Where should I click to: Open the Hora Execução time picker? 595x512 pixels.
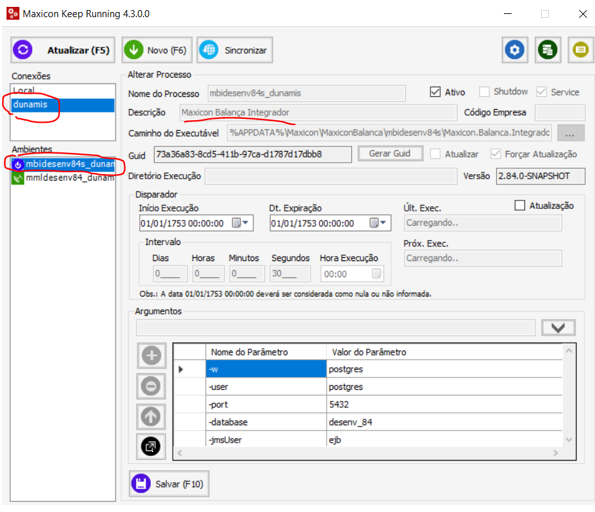(x=376, y=274)
